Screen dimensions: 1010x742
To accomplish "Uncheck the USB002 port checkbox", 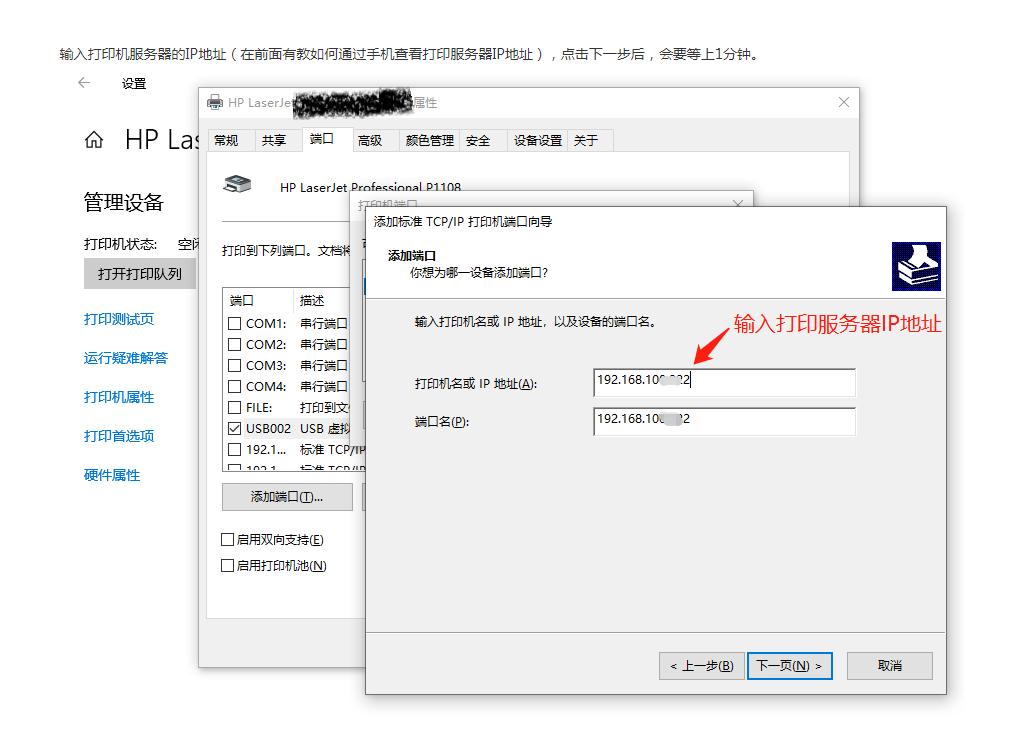I will coord(234,428).
